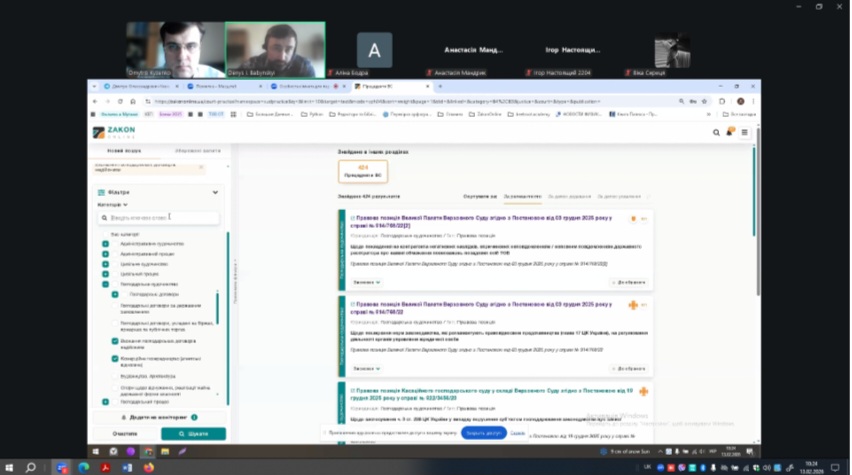Click the blue close access button
This screenshot has height=475, width=852.
coord(484,433)
